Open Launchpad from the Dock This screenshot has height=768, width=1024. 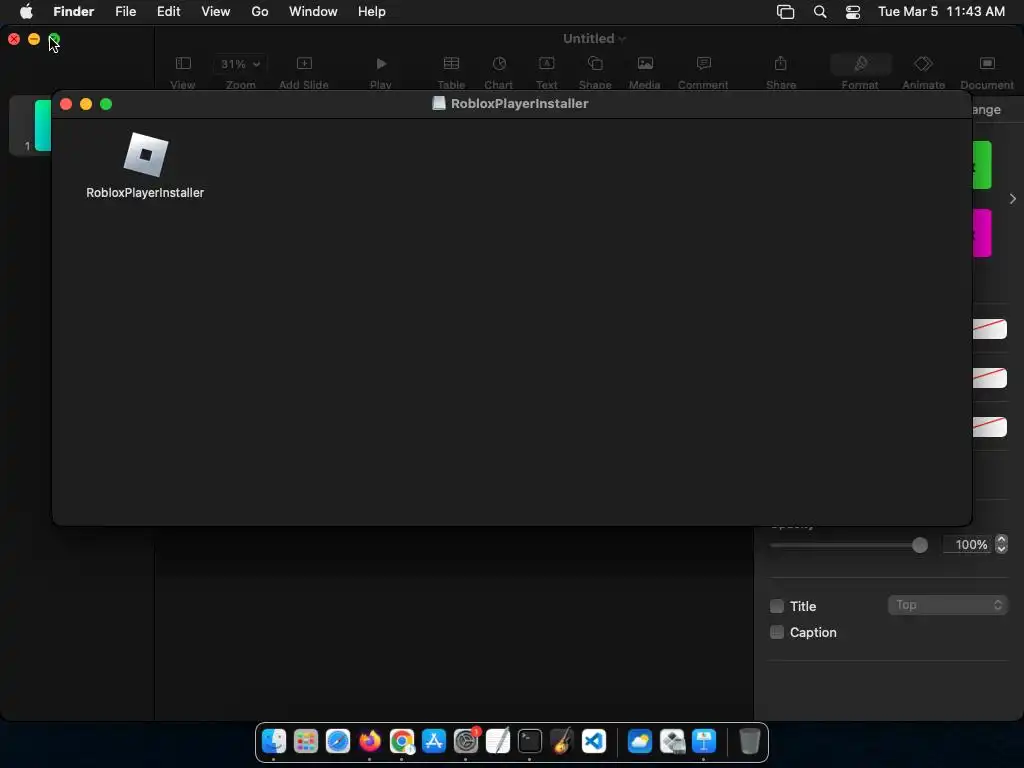306,741
